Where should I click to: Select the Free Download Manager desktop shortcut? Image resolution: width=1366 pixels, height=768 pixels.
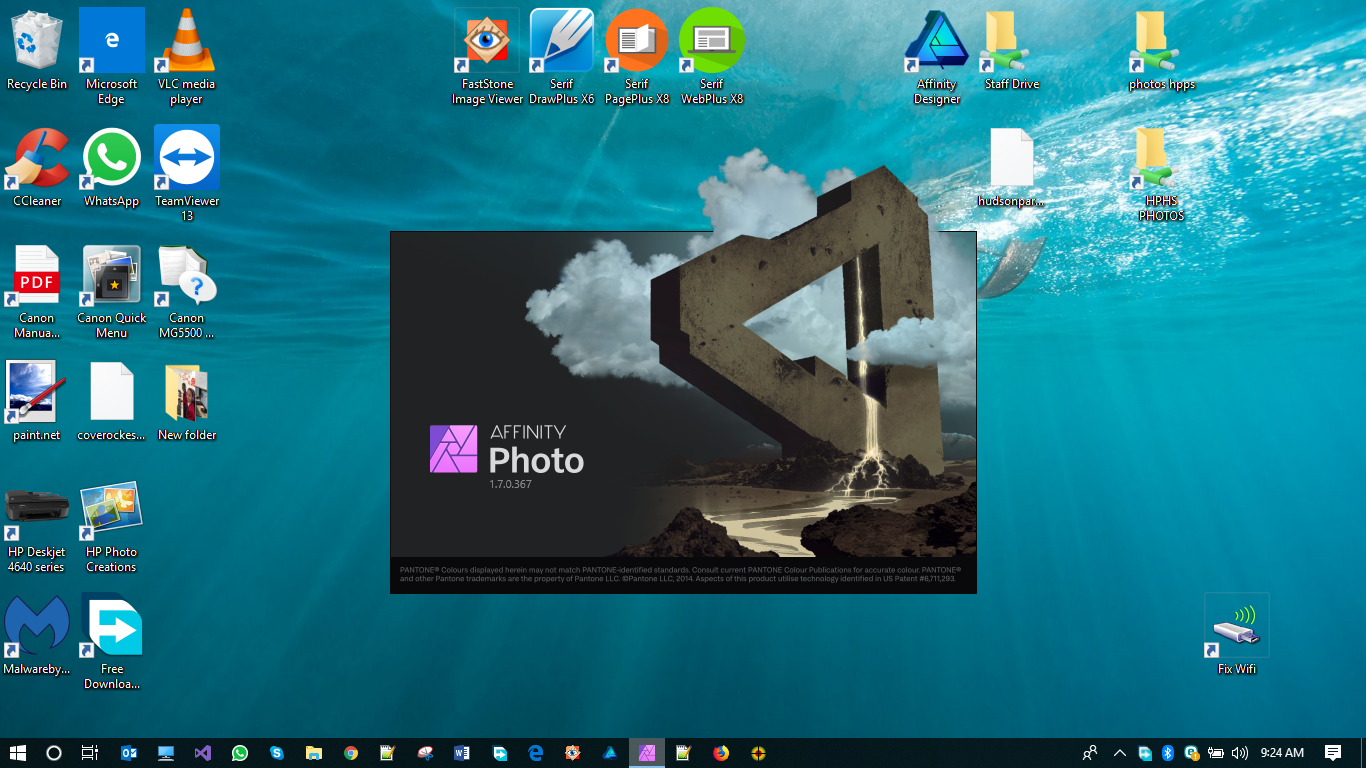coord(111,642)
